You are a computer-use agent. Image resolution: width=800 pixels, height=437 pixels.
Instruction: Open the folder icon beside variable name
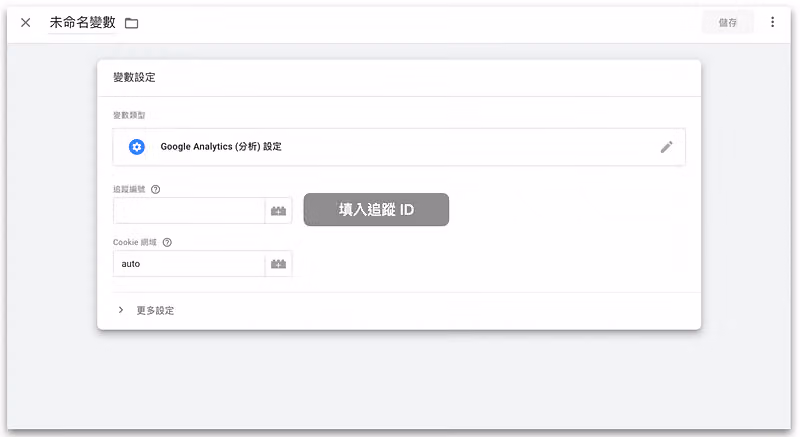click(x=132, y=23)
